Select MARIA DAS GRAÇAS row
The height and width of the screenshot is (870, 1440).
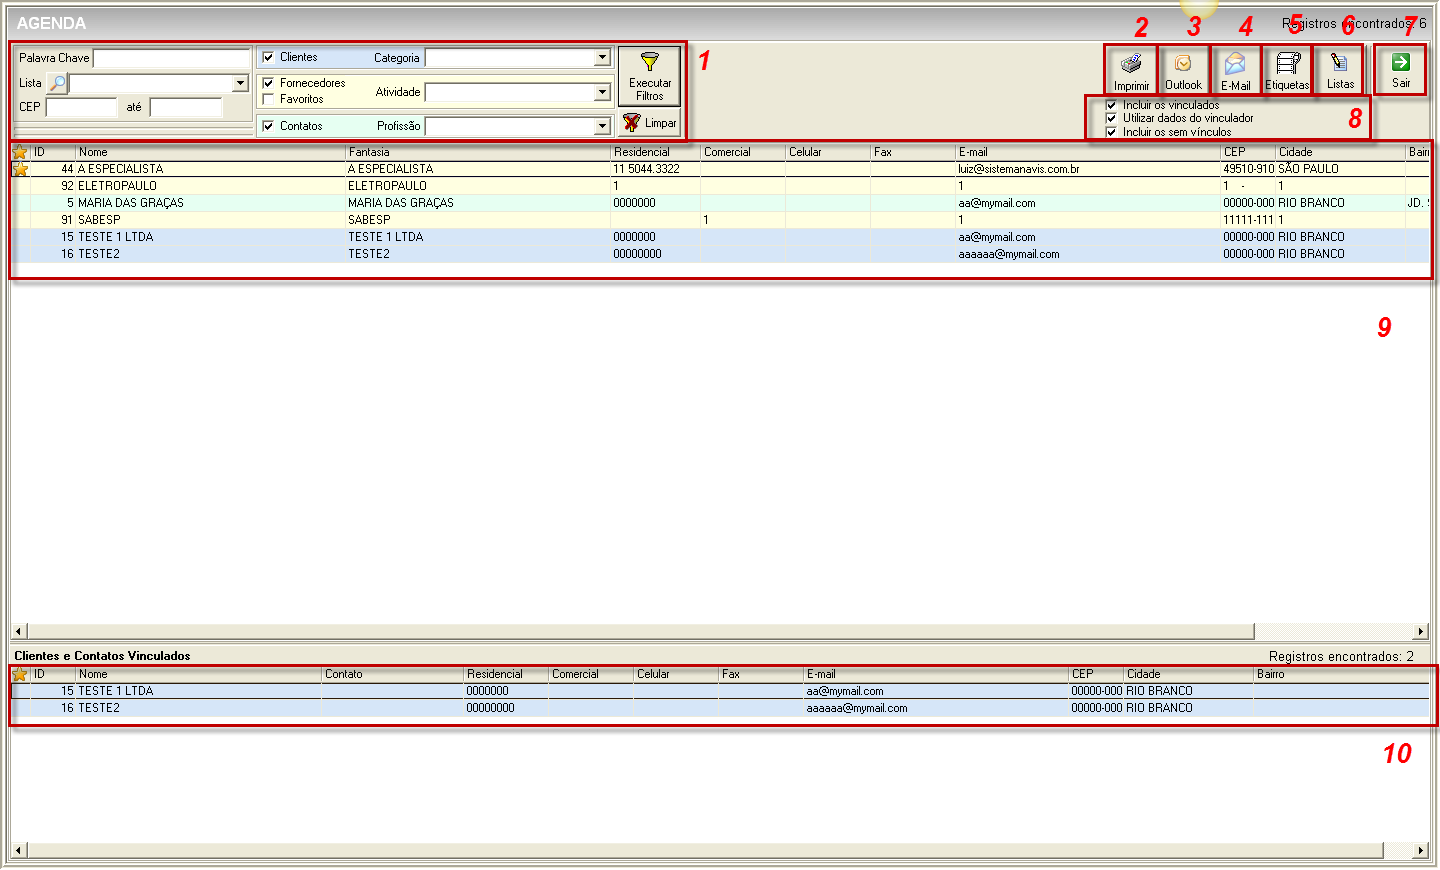pyautogui.click(x=720, y=203)
